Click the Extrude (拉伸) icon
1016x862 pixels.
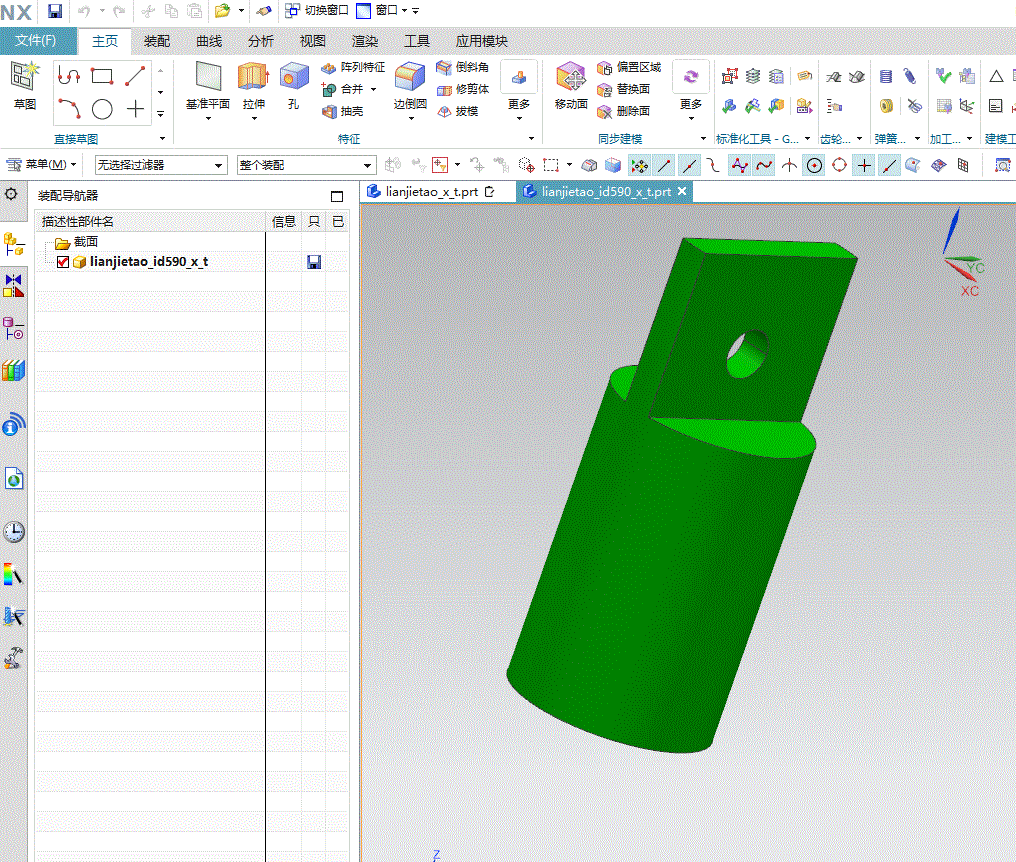click(253, 77)
